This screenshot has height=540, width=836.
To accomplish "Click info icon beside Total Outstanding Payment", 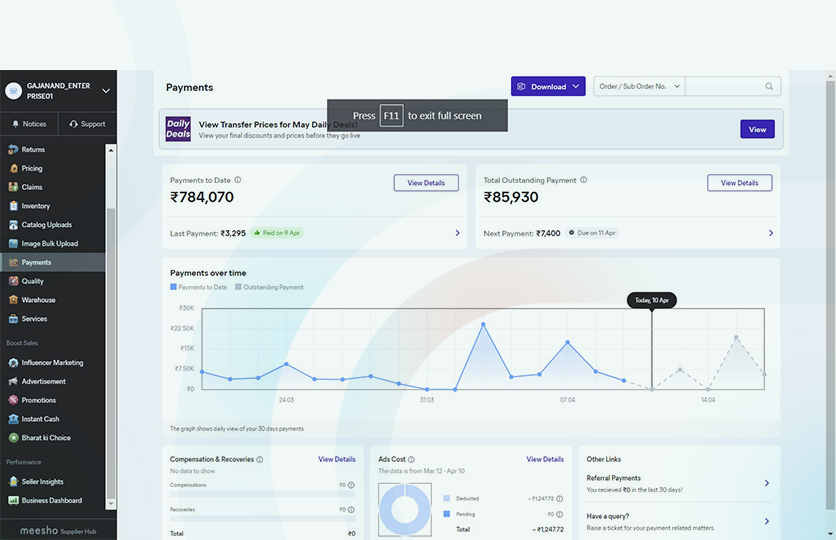I will pyautogui.click(x=583, y=180).
